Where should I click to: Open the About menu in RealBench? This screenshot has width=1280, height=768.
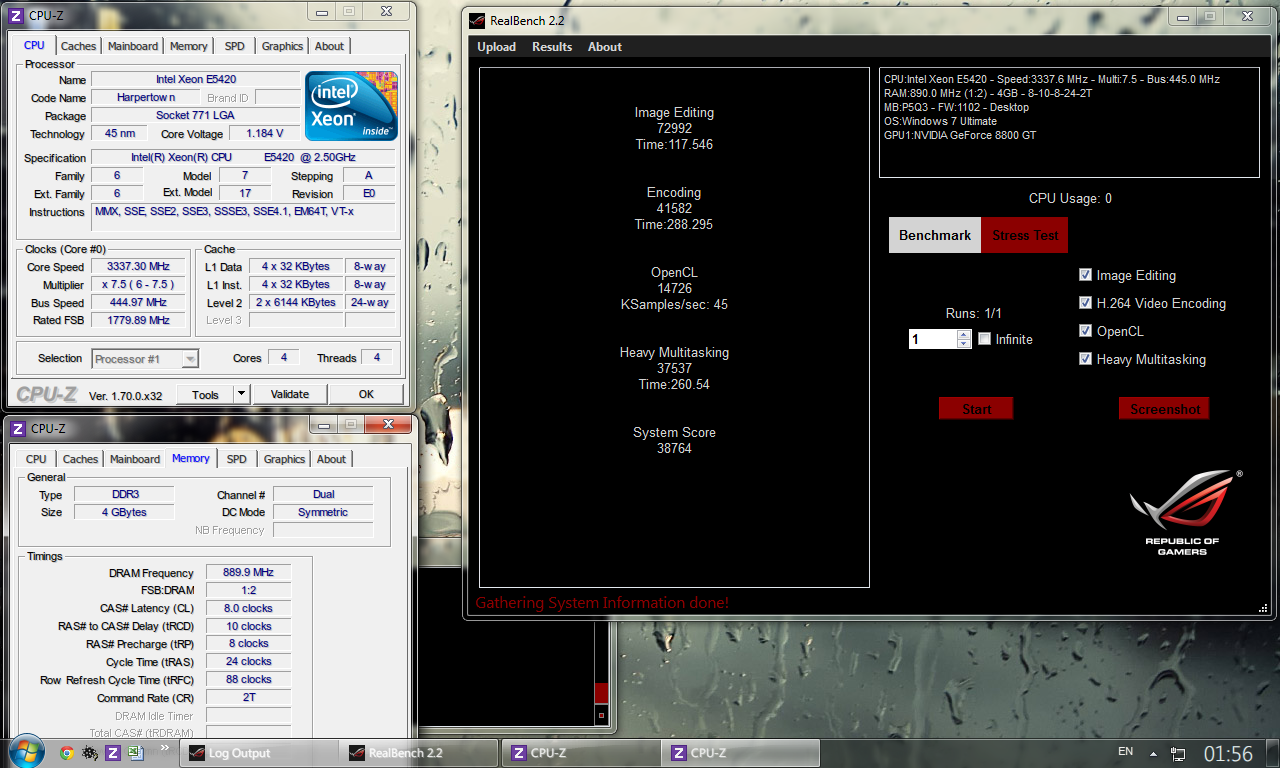(x=605, y=47)
